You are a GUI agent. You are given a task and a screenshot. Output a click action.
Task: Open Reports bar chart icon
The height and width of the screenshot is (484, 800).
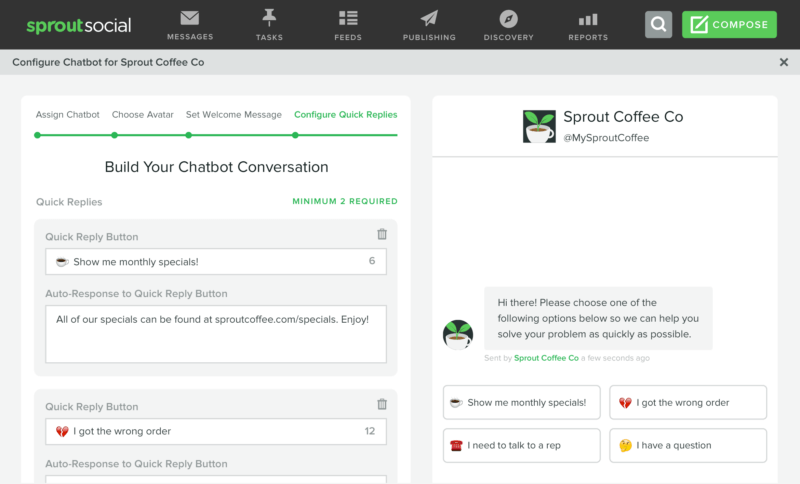[588, 19]
